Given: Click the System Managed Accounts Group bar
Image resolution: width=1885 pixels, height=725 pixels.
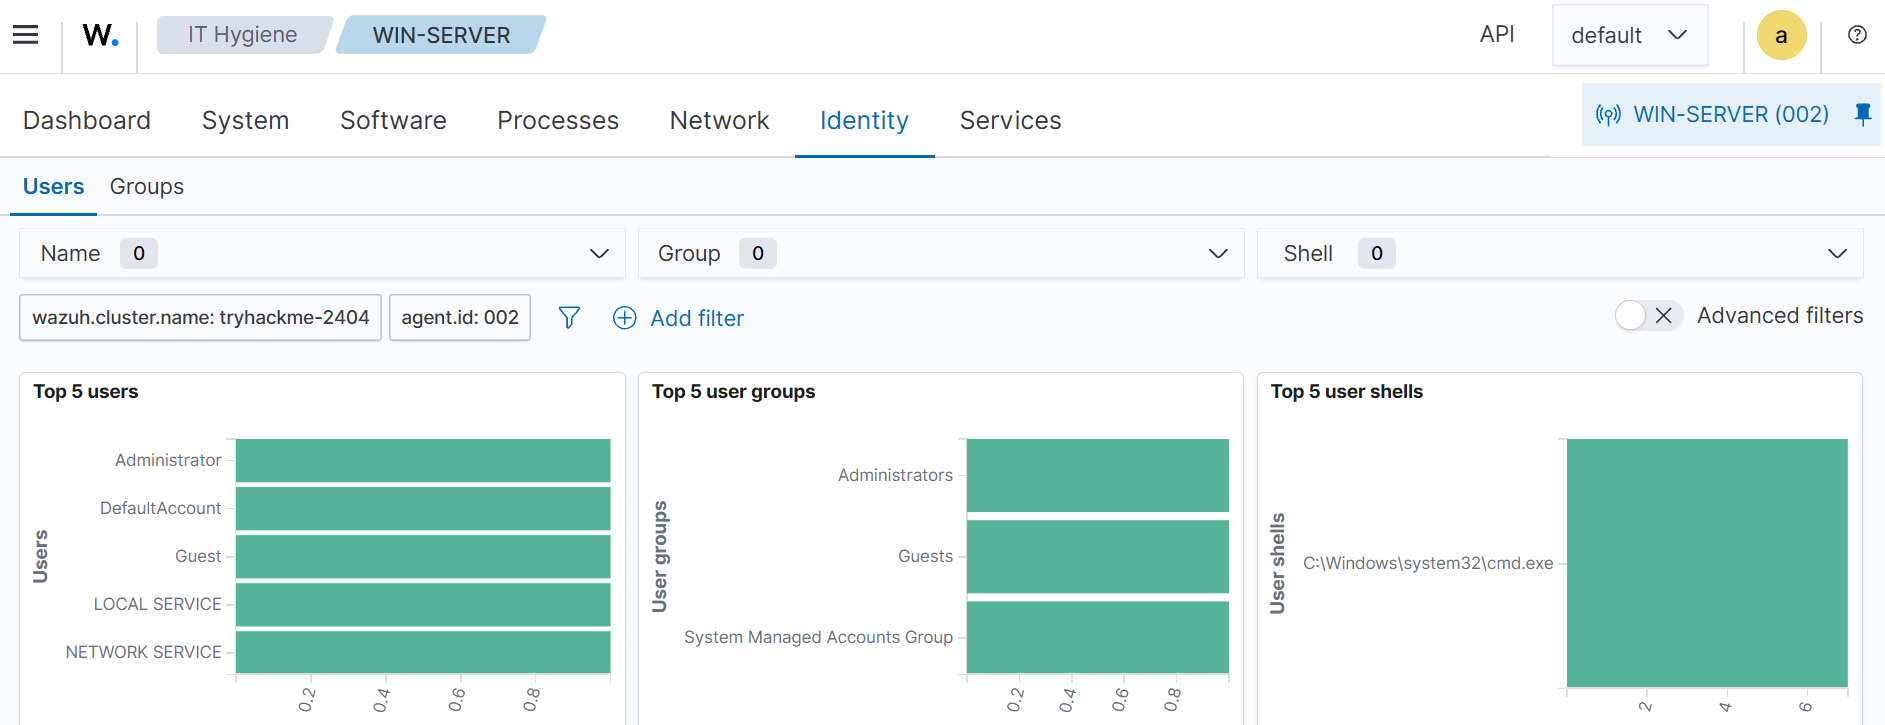Looking at the screenshot, I should click(x=1098, y=637).
